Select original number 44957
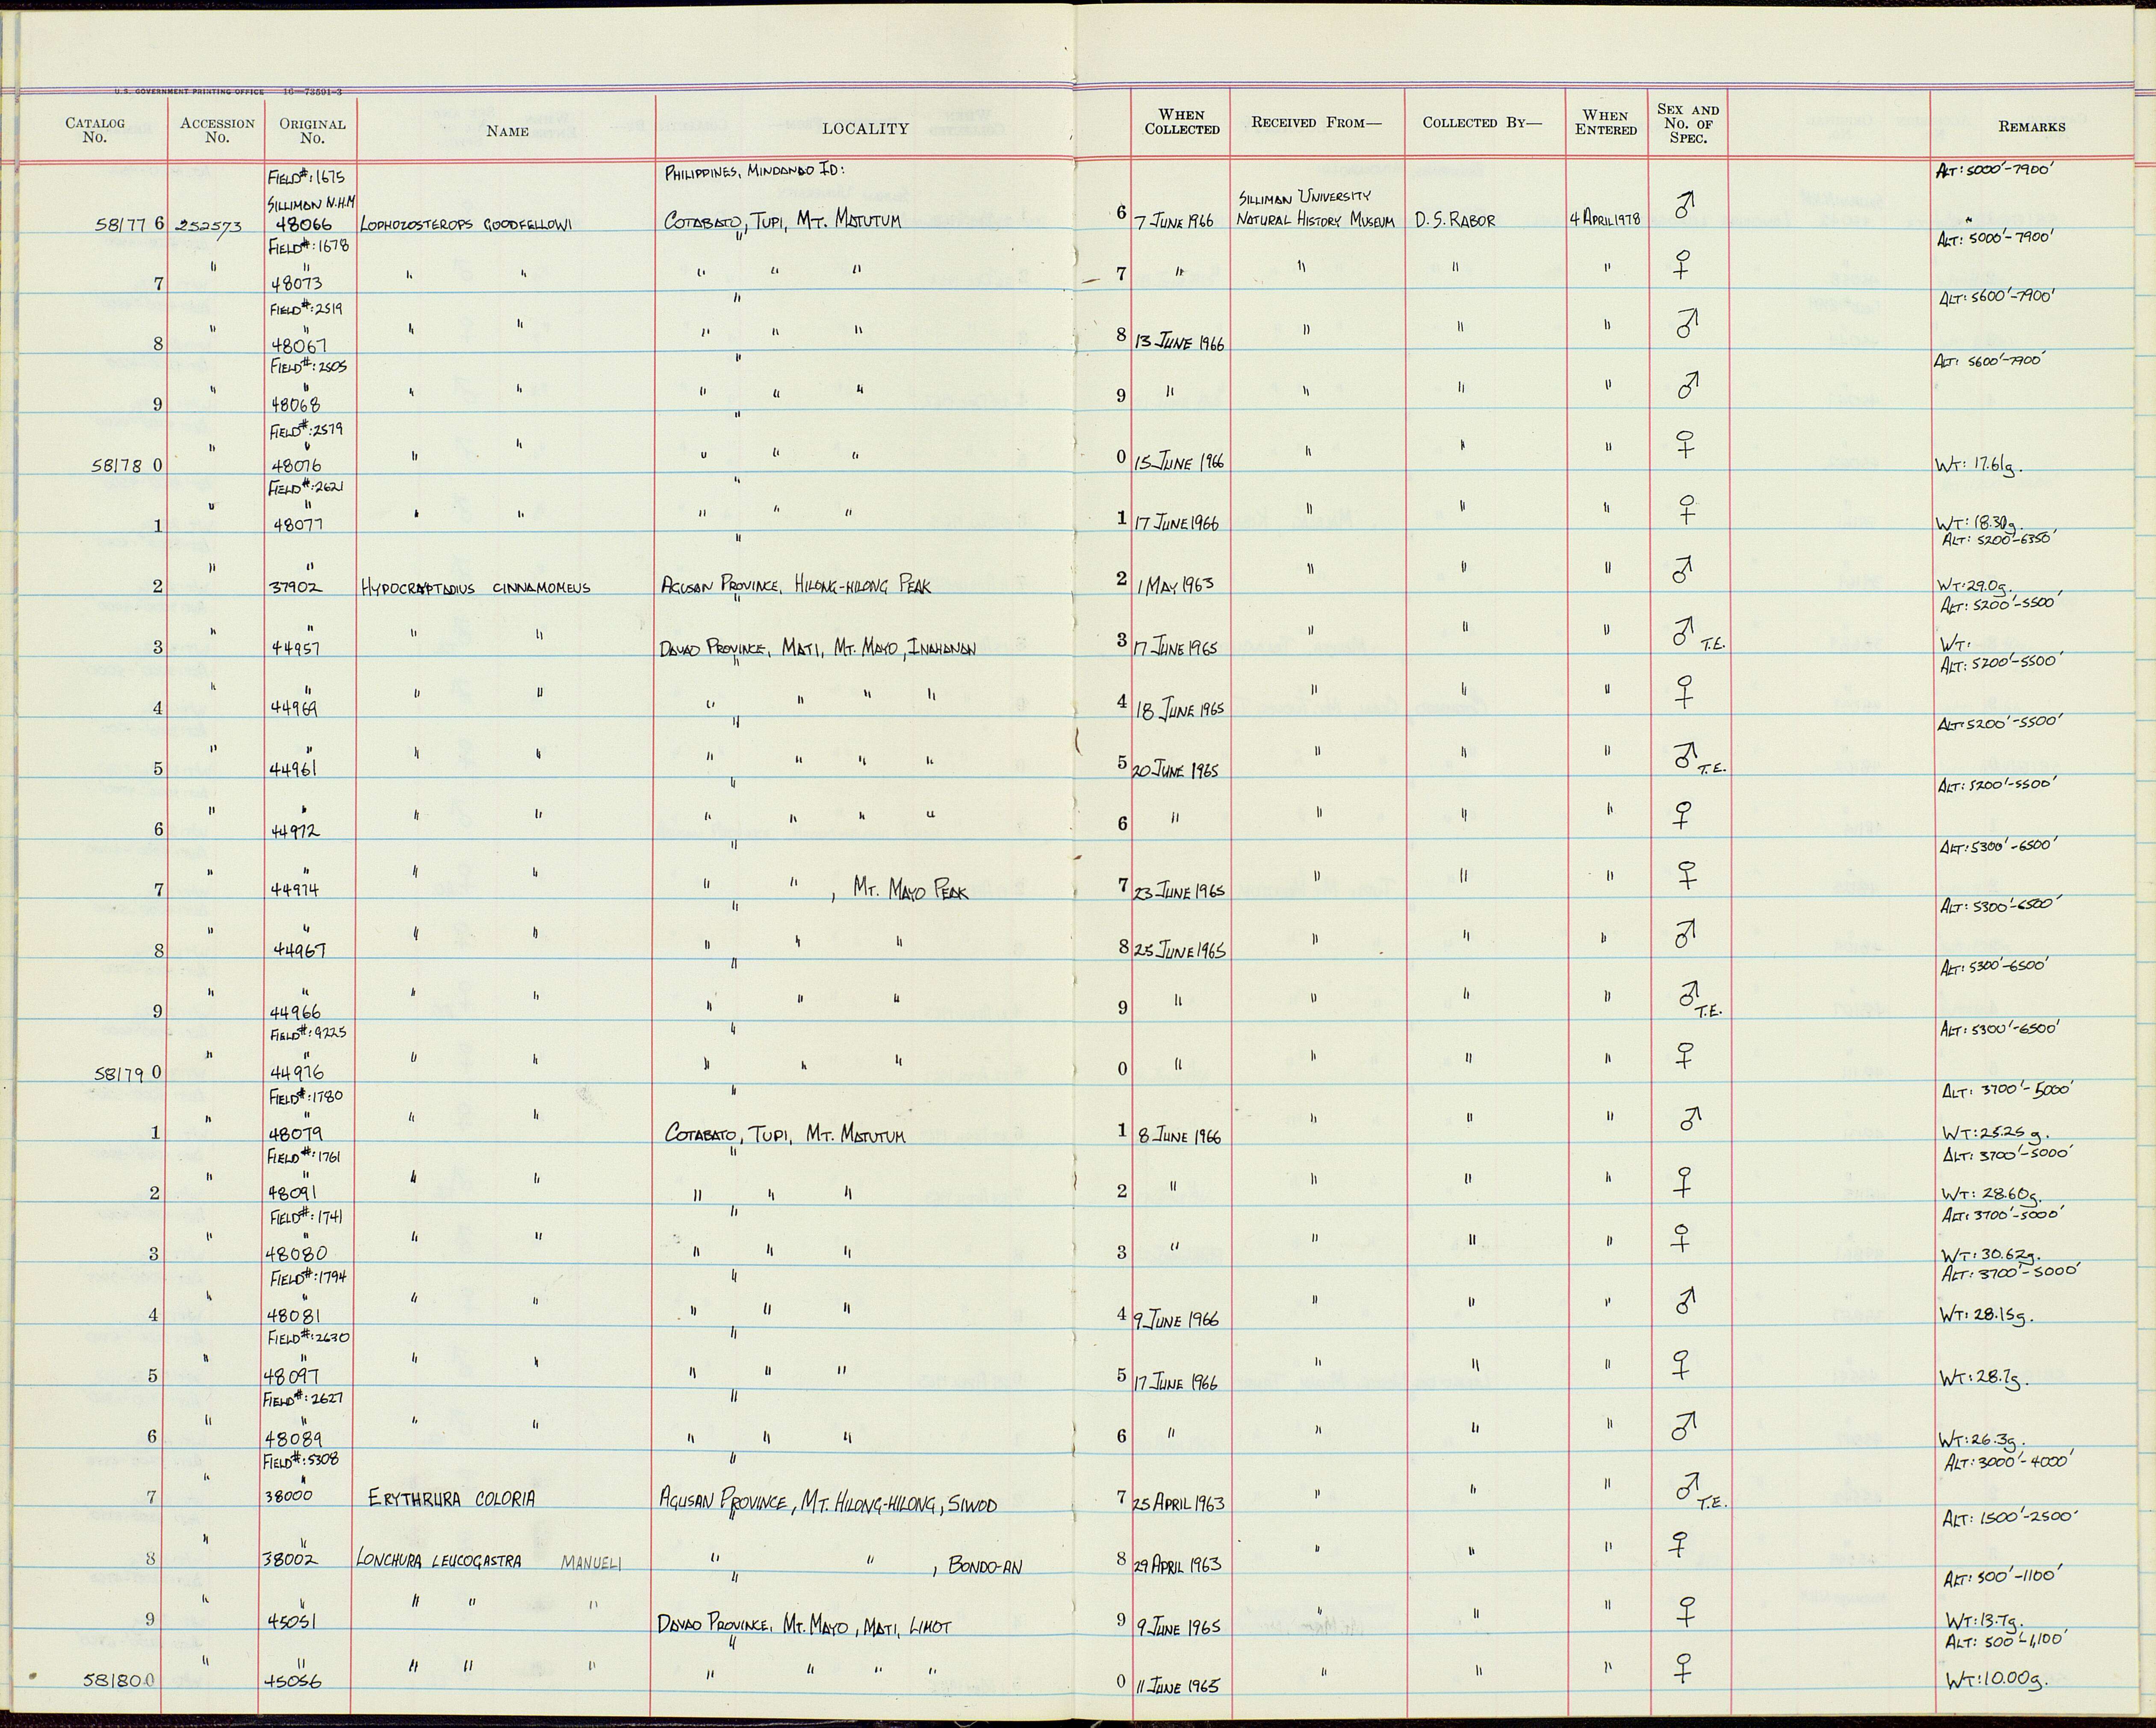This screenshot has height=1728, width=2156. tap(295, 648)
